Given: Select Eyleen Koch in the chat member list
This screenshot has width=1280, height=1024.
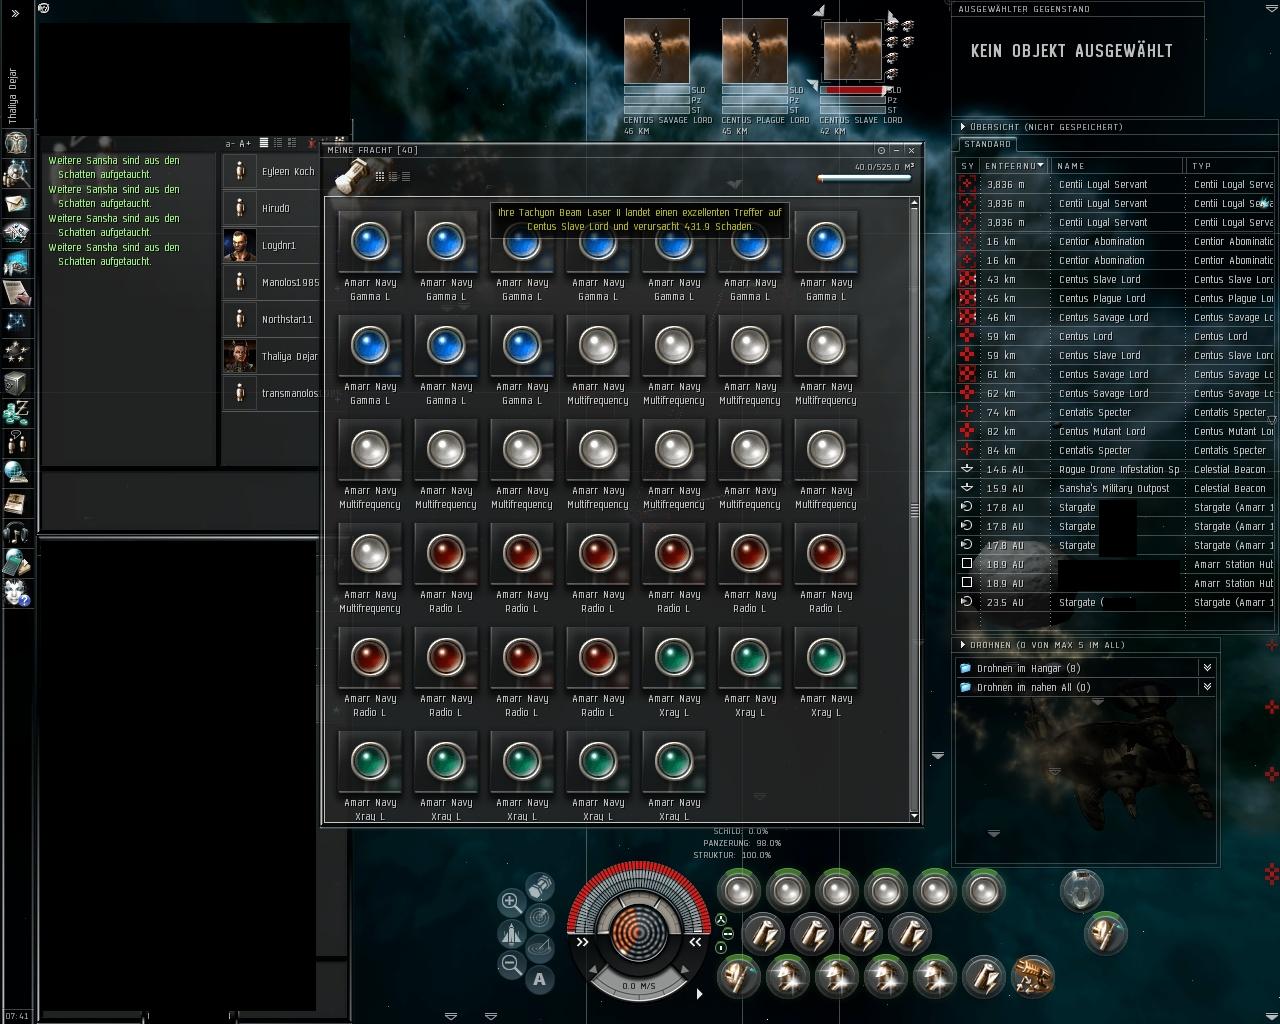Looking at the screenshot, I should 270,171.
